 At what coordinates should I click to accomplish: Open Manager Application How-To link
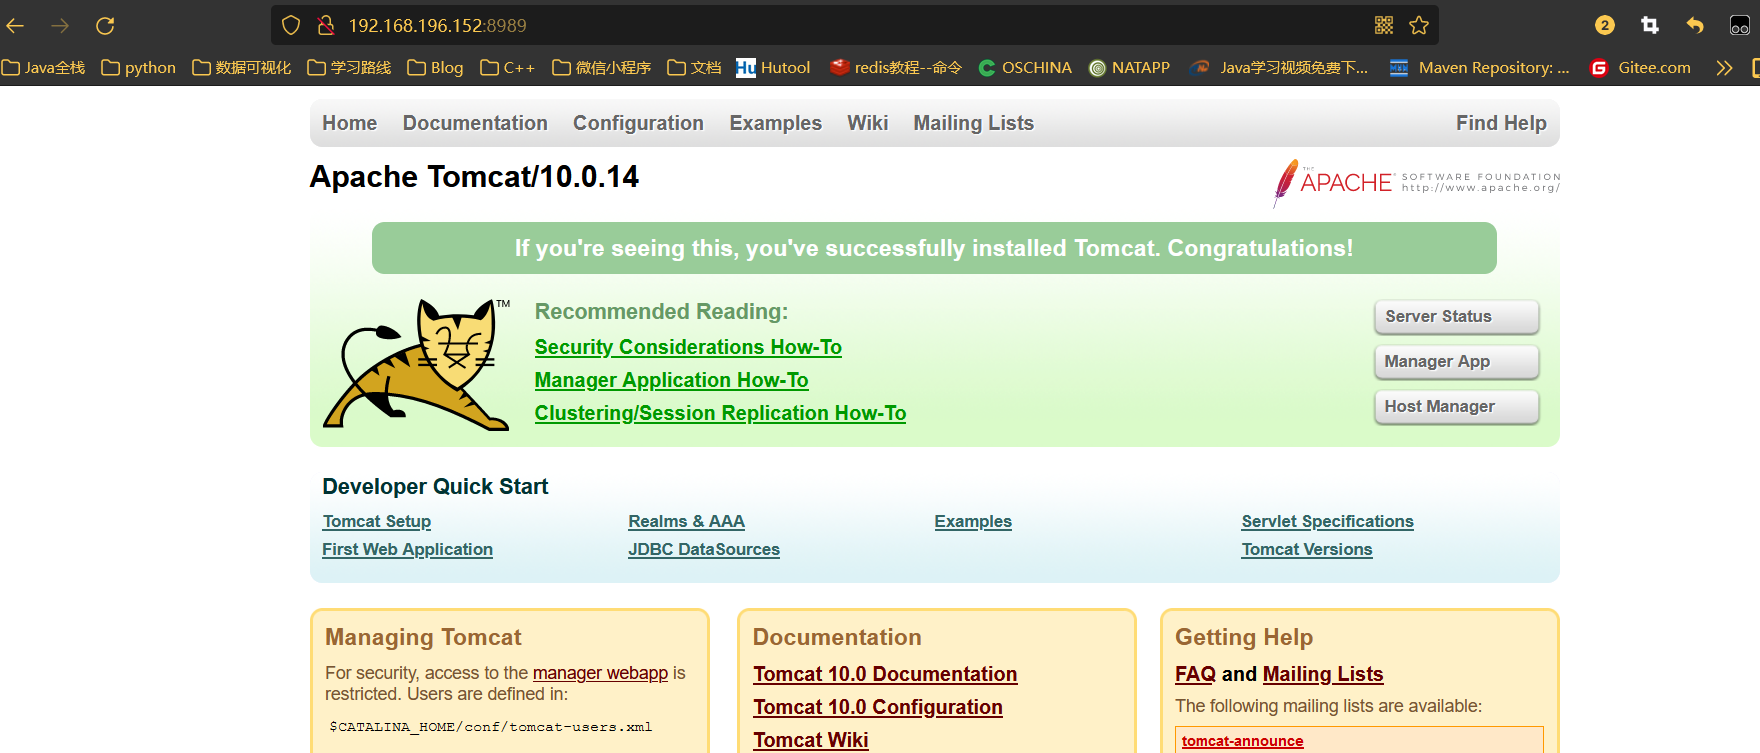[671, 380]
